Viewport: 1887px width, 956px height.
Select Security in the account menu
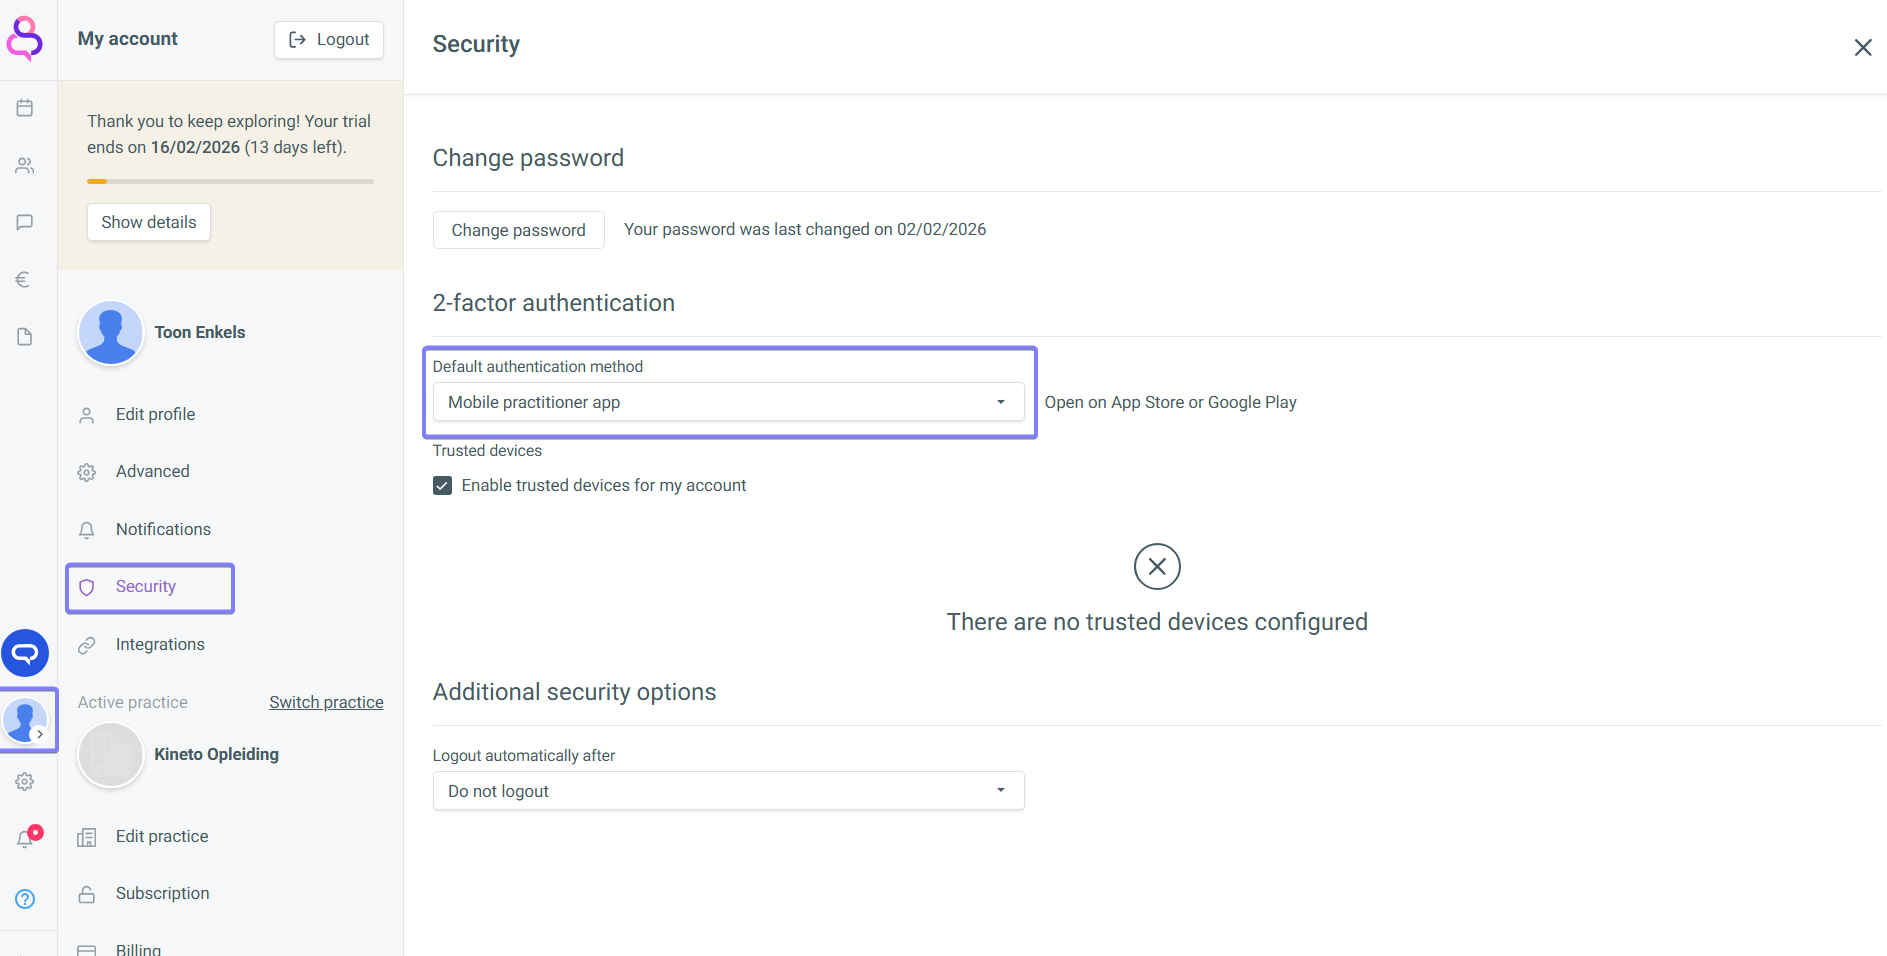tap(146, 587)
